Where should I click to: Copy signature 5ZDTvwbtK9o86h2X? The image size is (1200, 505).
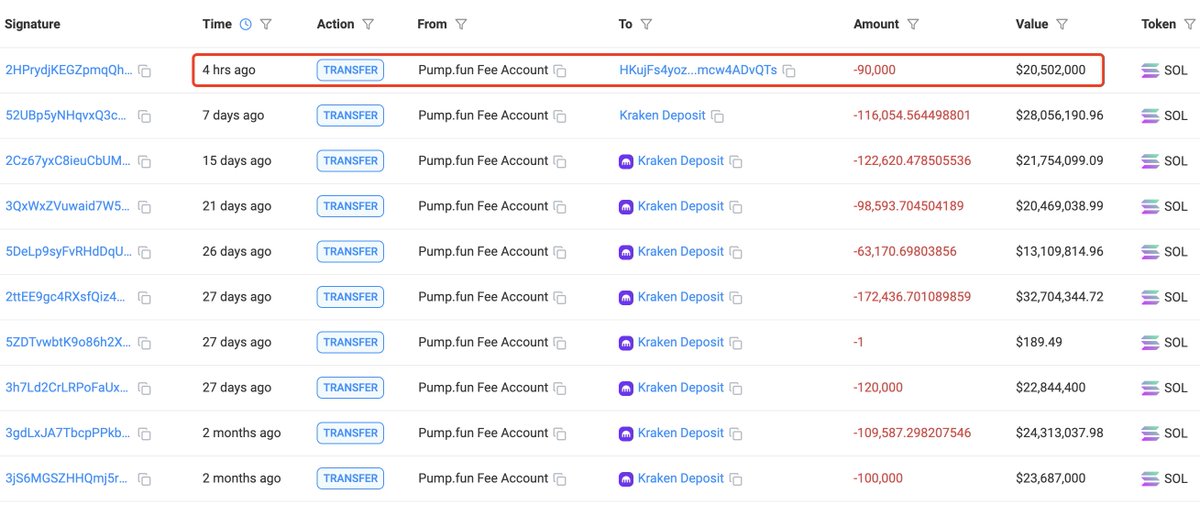(145, 343)
